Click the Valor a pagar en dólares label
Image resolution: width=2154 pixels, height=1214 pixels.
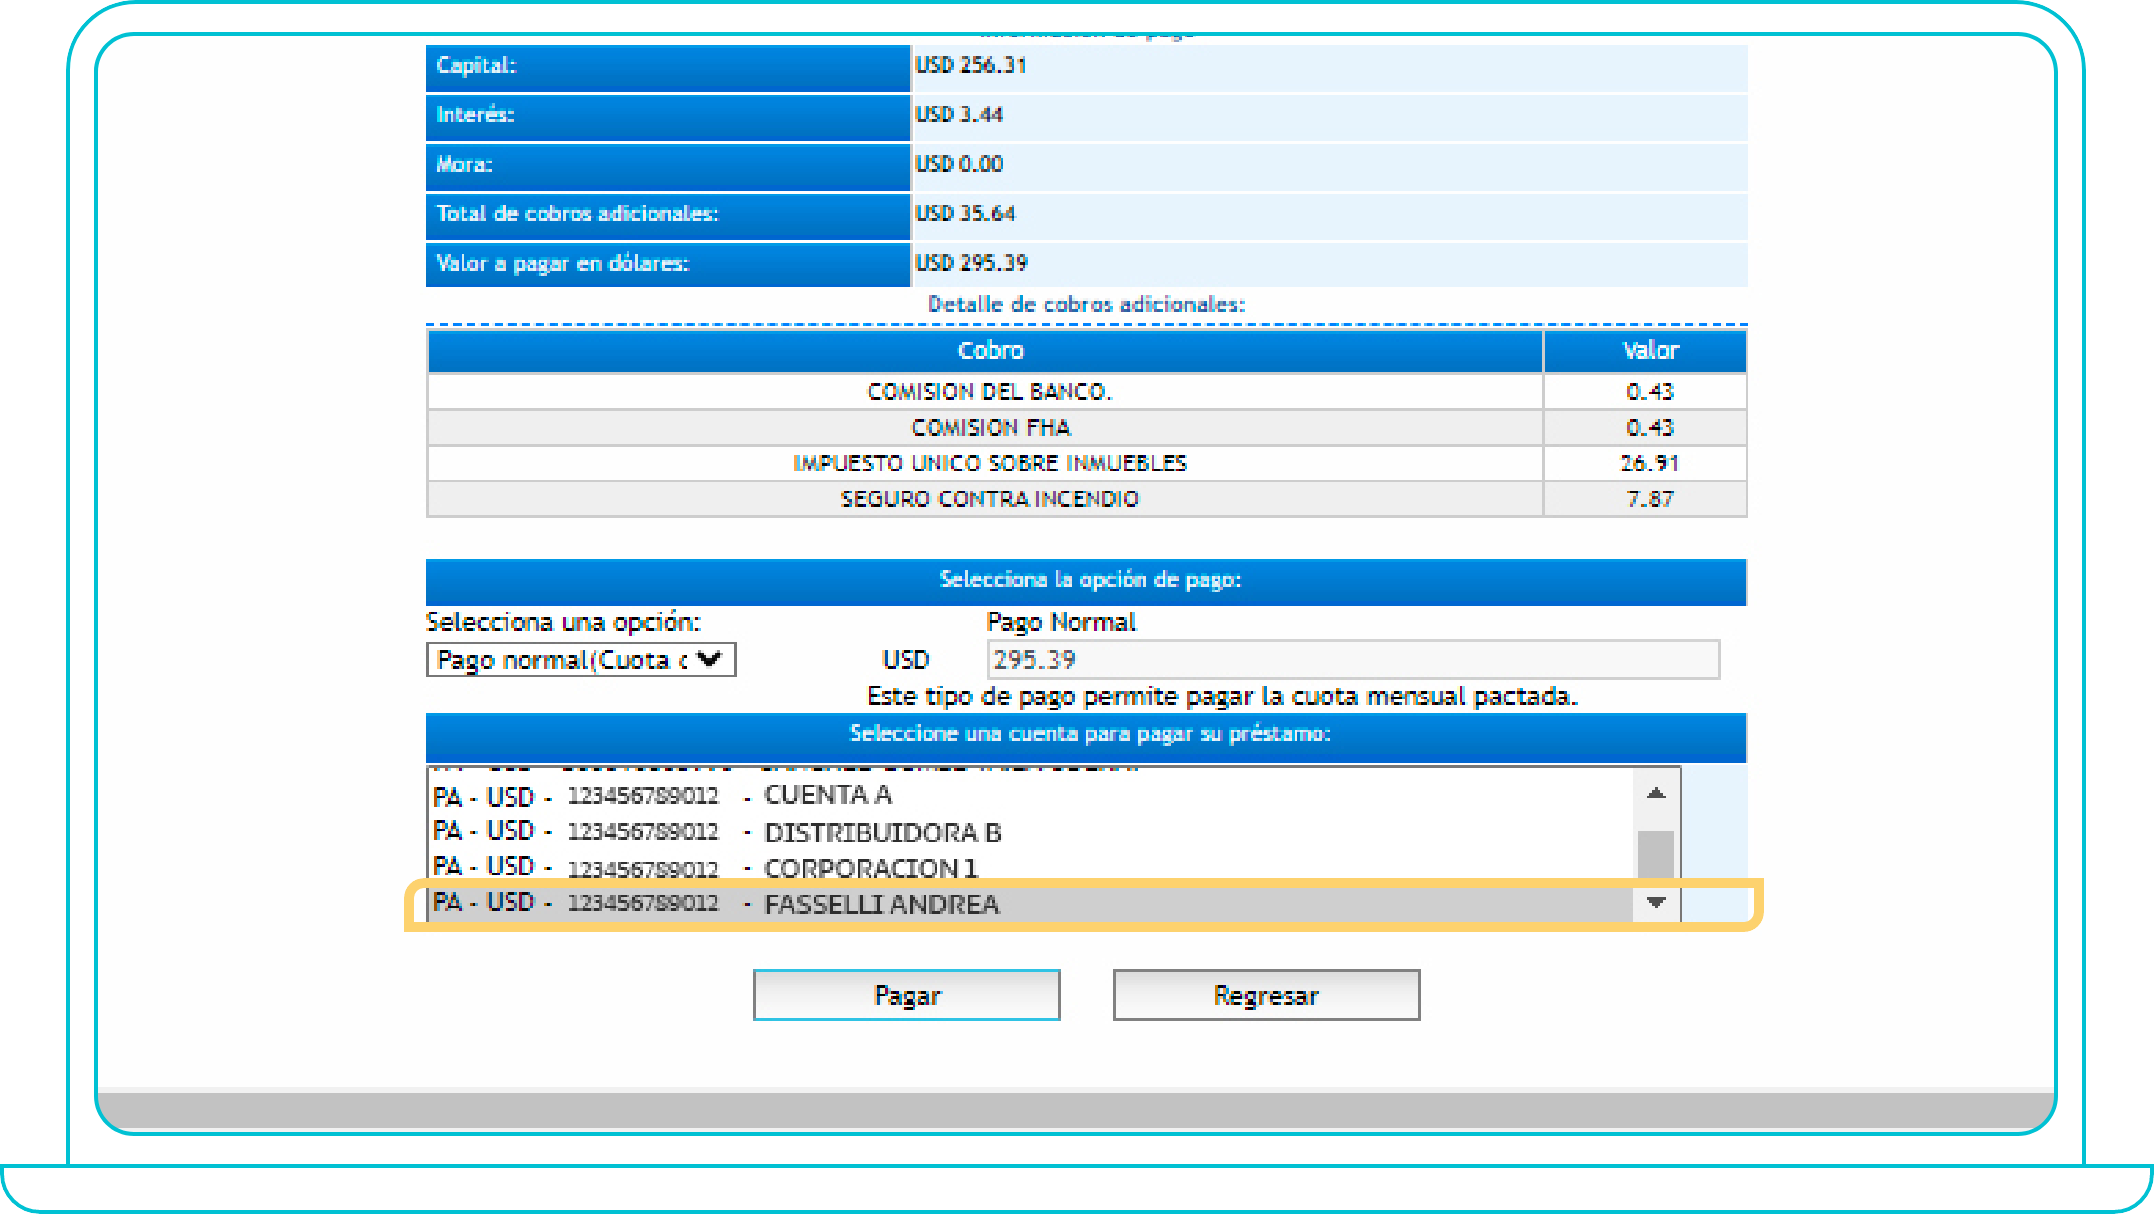coord(563,264)
